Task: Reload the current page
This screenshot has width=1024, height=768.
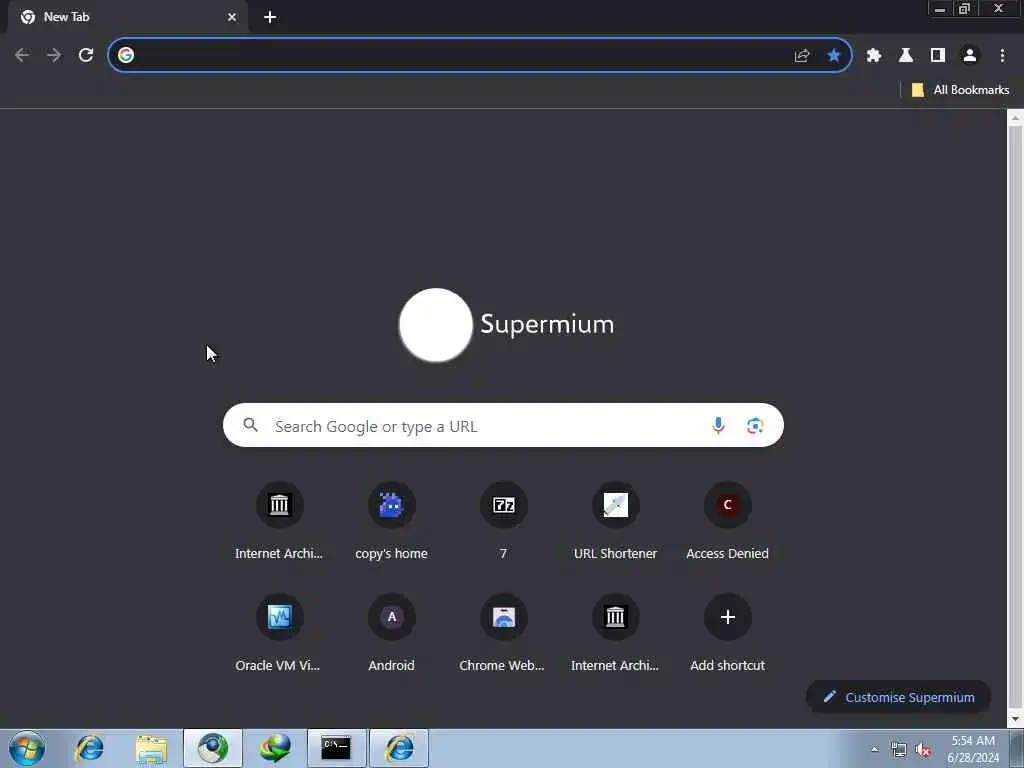Action: (86, 56)
